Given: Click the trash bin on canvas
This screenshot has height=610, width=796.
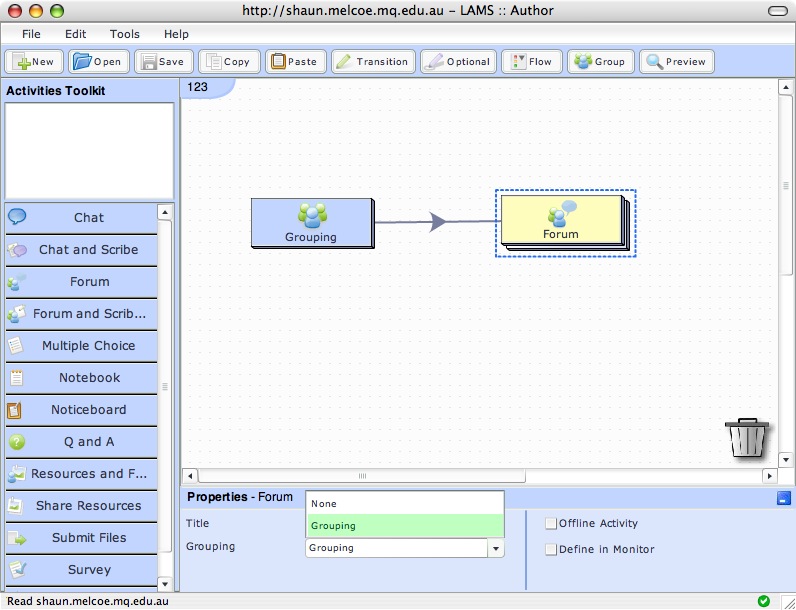Looking at the screenshot, I should point(747,438).
